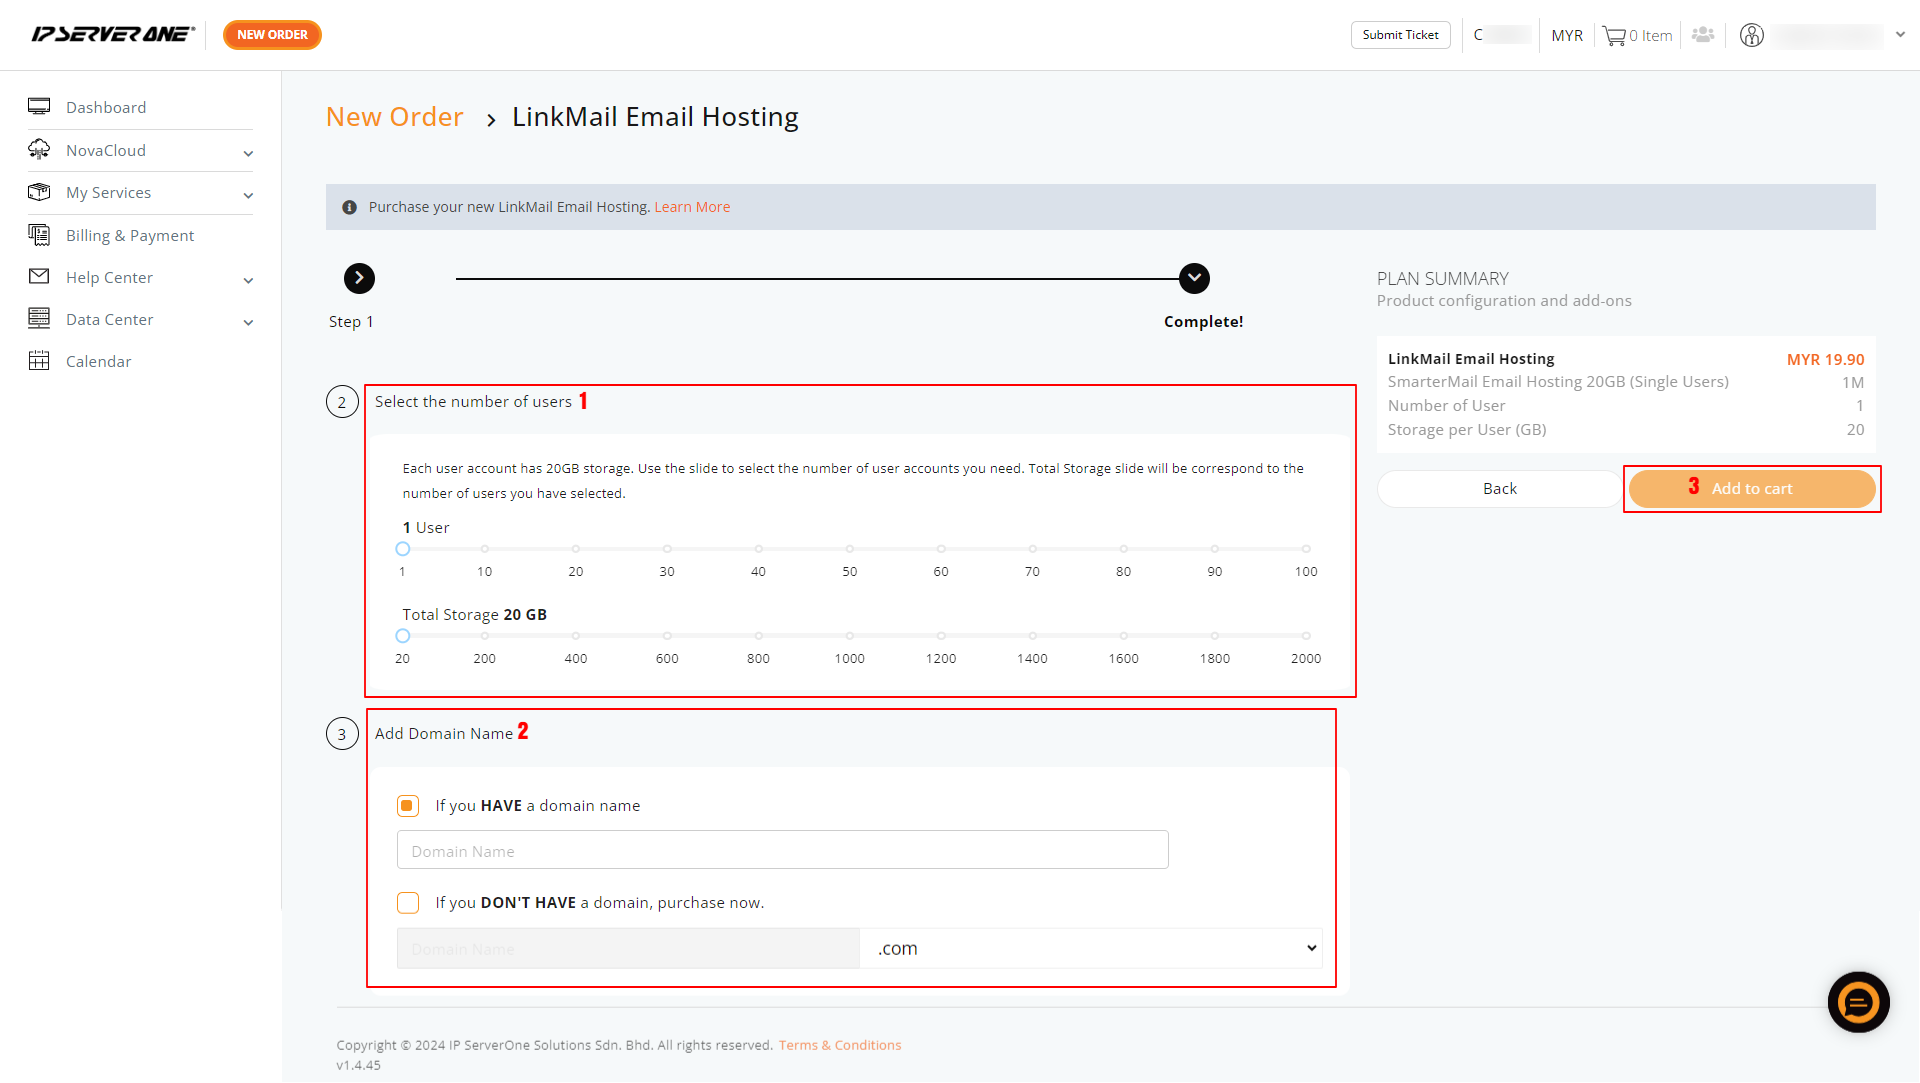Click the Dashboard monitor icon
This screenshot has width=1920, height=1083.
pyautogui.click(x=39, y=107)
